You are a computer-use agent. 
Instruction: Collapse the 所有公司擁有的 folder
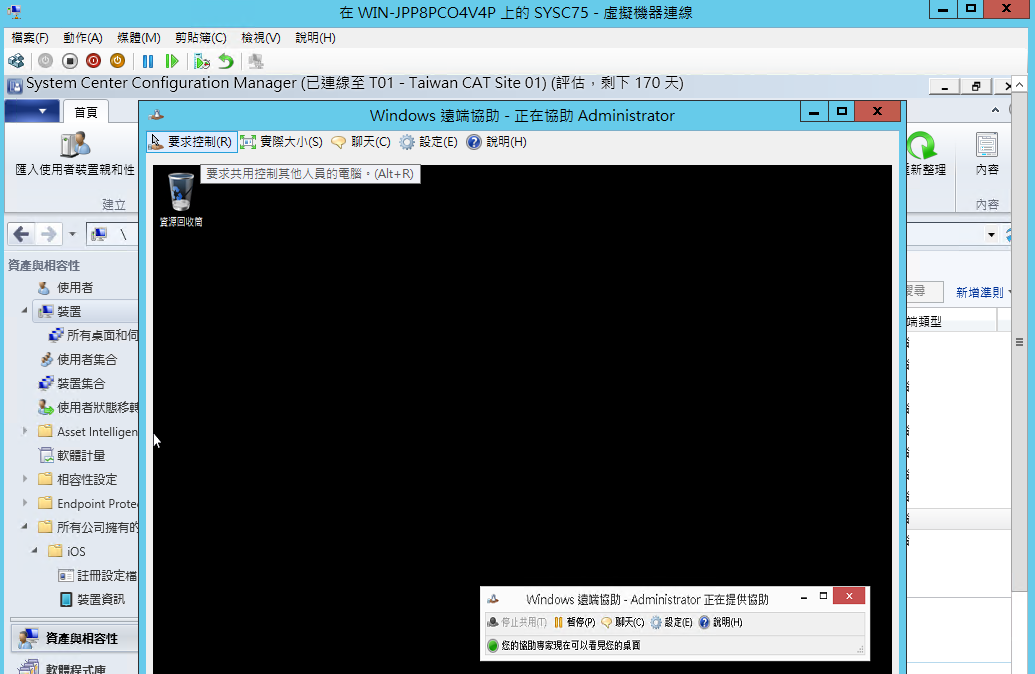pyautogui.click(x=24, y=527)
